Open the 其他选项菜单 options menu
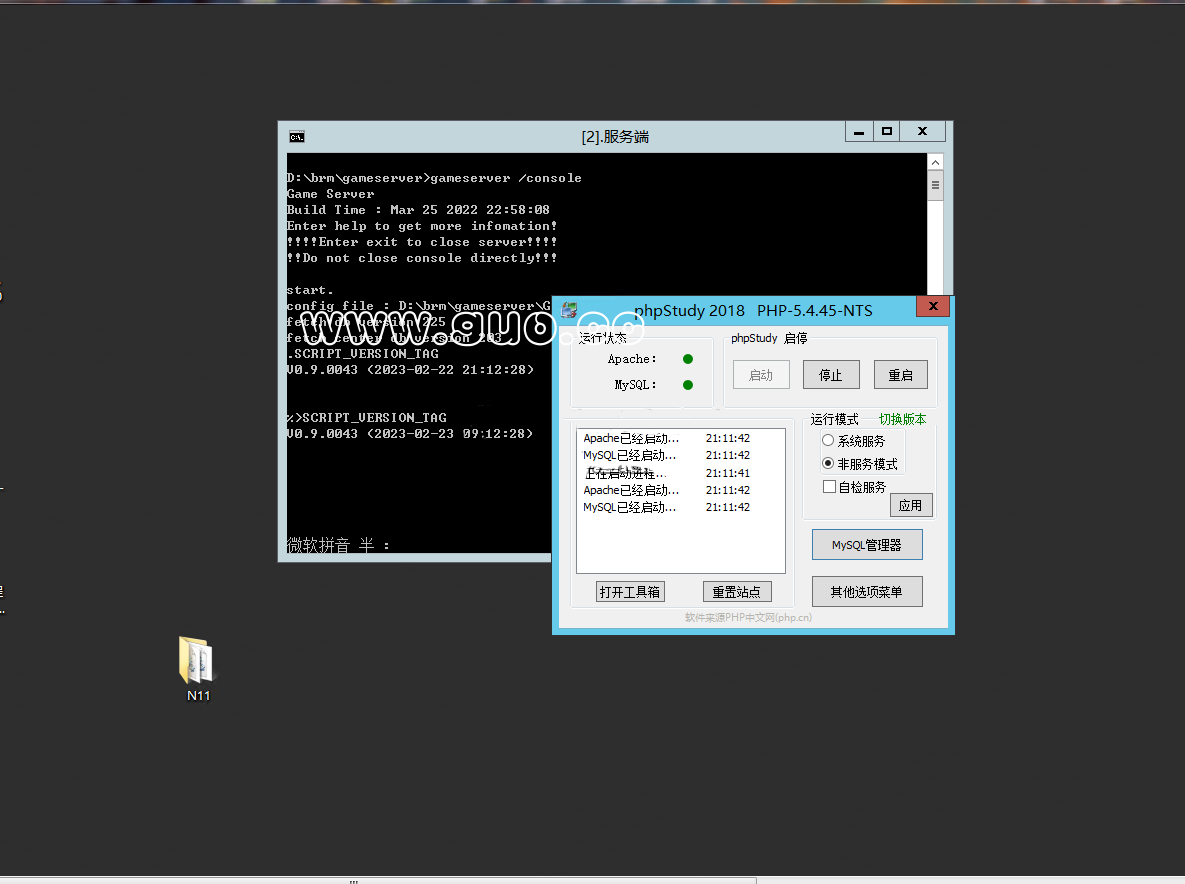 point(866,592)
